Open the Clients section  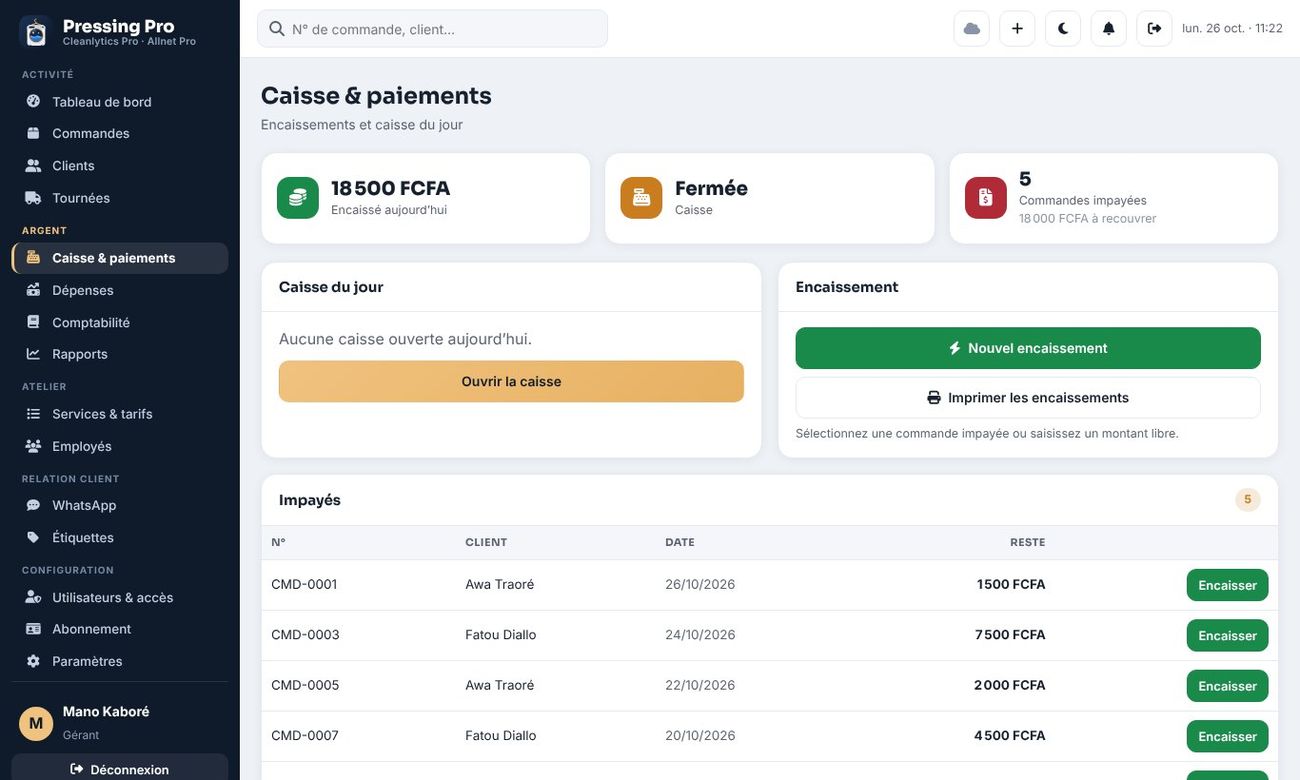(x=120, y=165)
